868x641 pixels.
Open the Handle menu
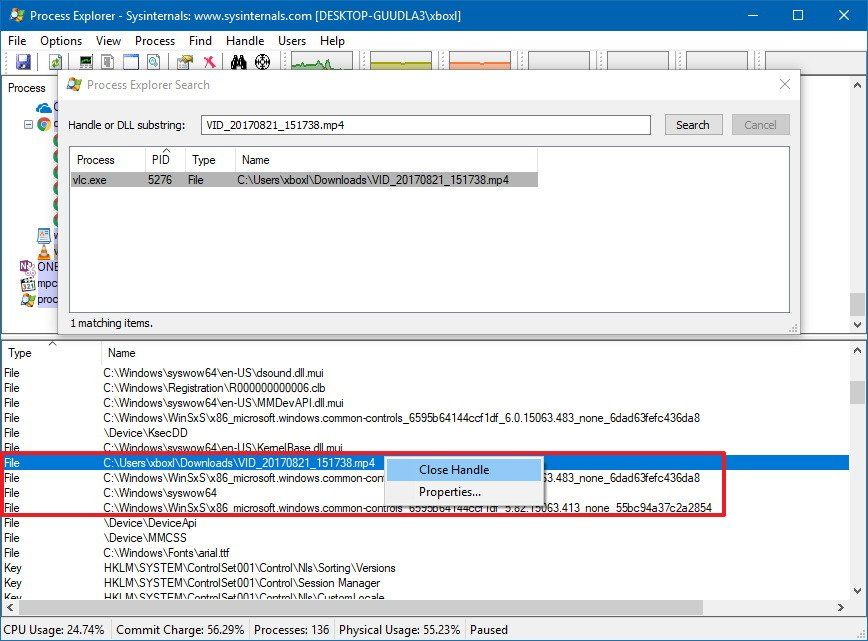(x=244, y=41)
